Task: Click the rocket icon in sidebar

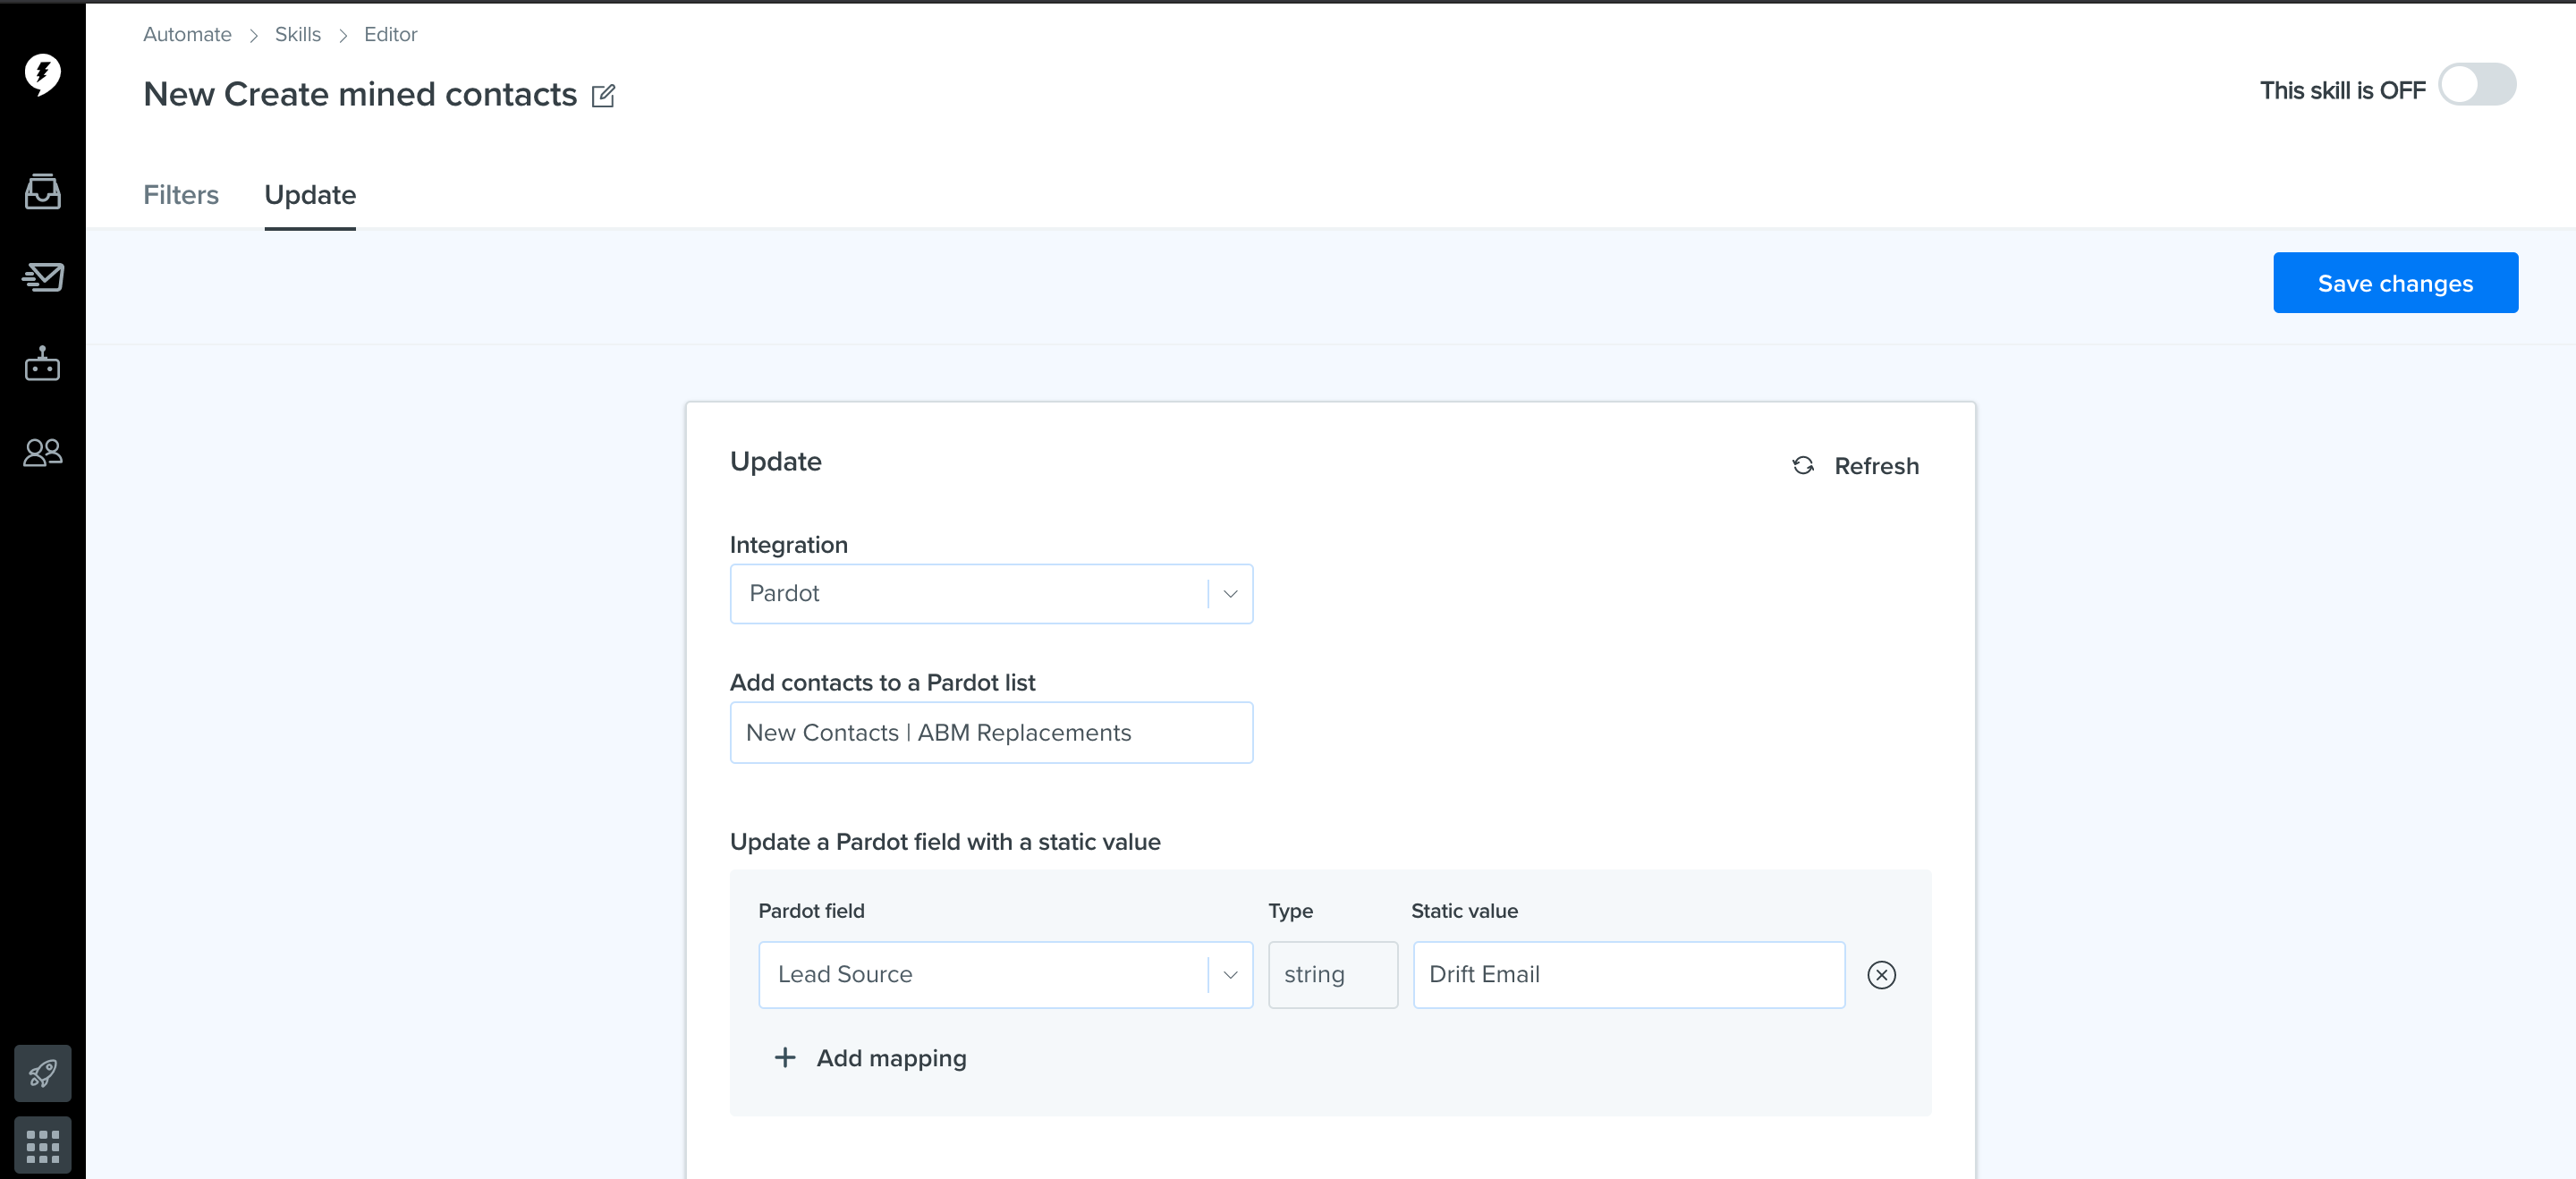Action: (42, 1073)
